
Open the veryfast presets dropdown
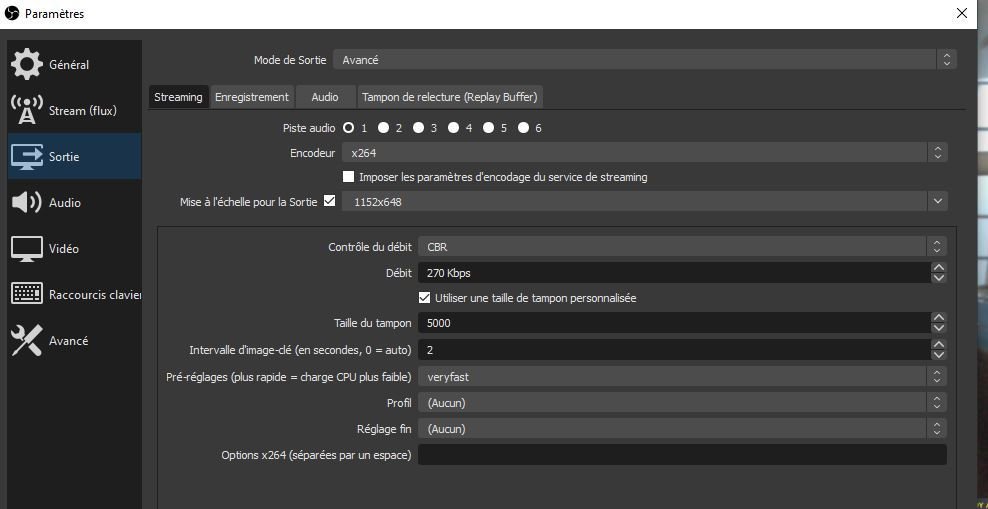tap(682, 377)
